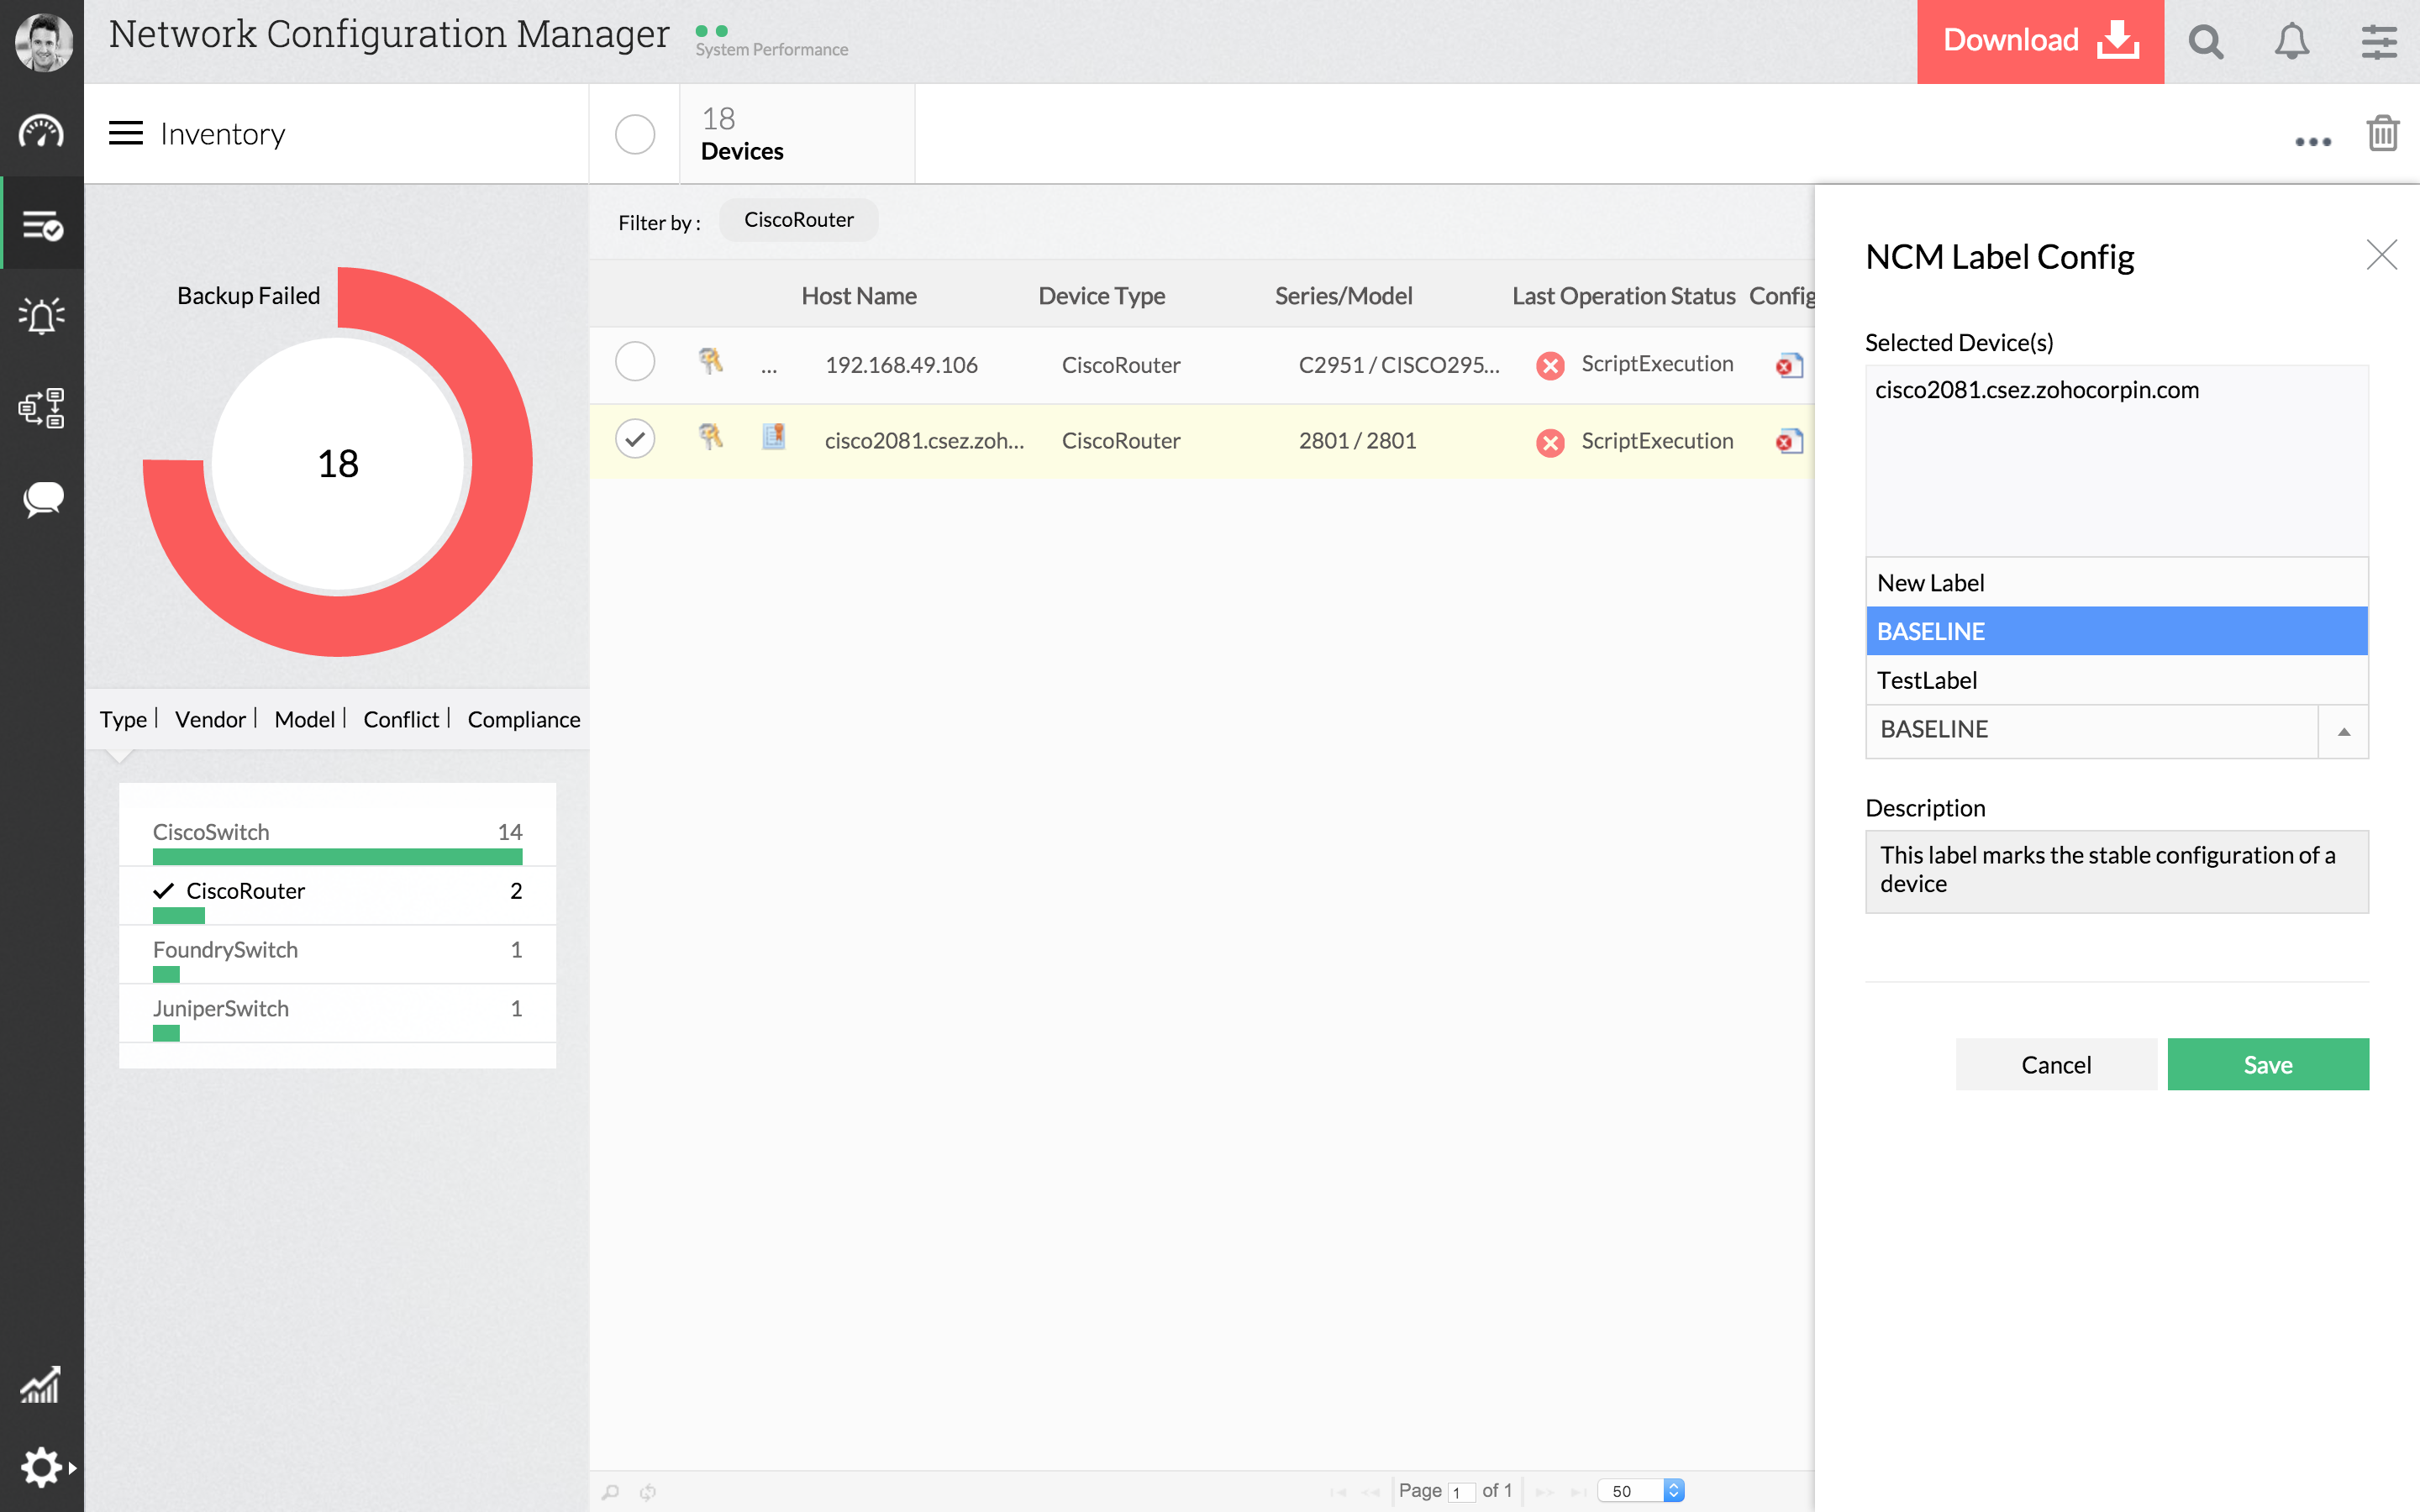Uncheck the cisco2081.csez.zoh... device row
Screen dimensions: 2420x1512
coord(635,439)
